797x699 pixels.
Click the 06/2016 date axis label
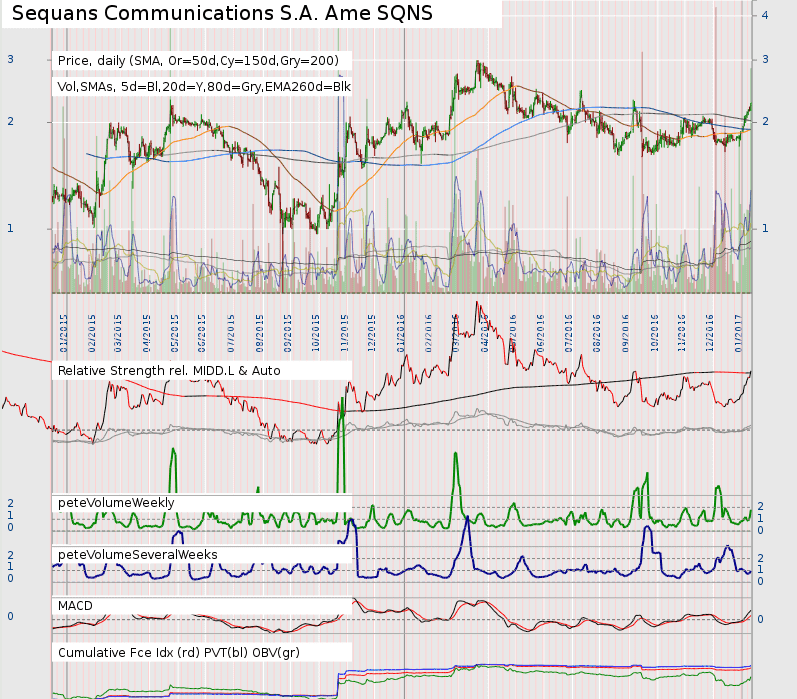click(x=540, y=333)
